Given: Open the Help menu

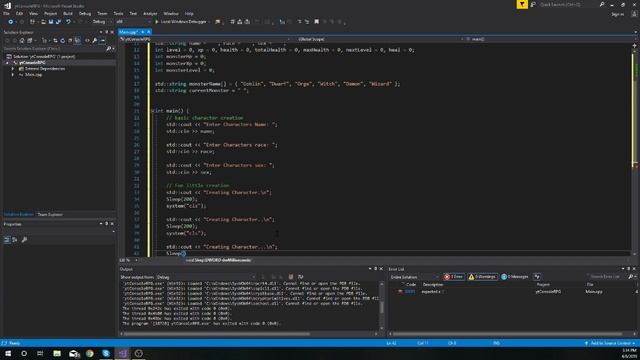Looking at the screenshot, I should coord(189,13).
